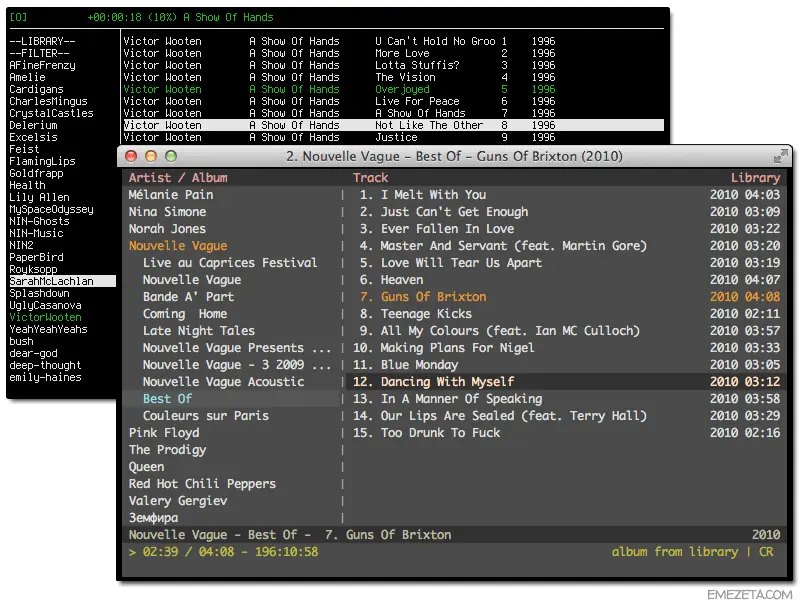Select highlighted SarahMcLachlan in back window
800x606 pixels.
pos(62,281)
